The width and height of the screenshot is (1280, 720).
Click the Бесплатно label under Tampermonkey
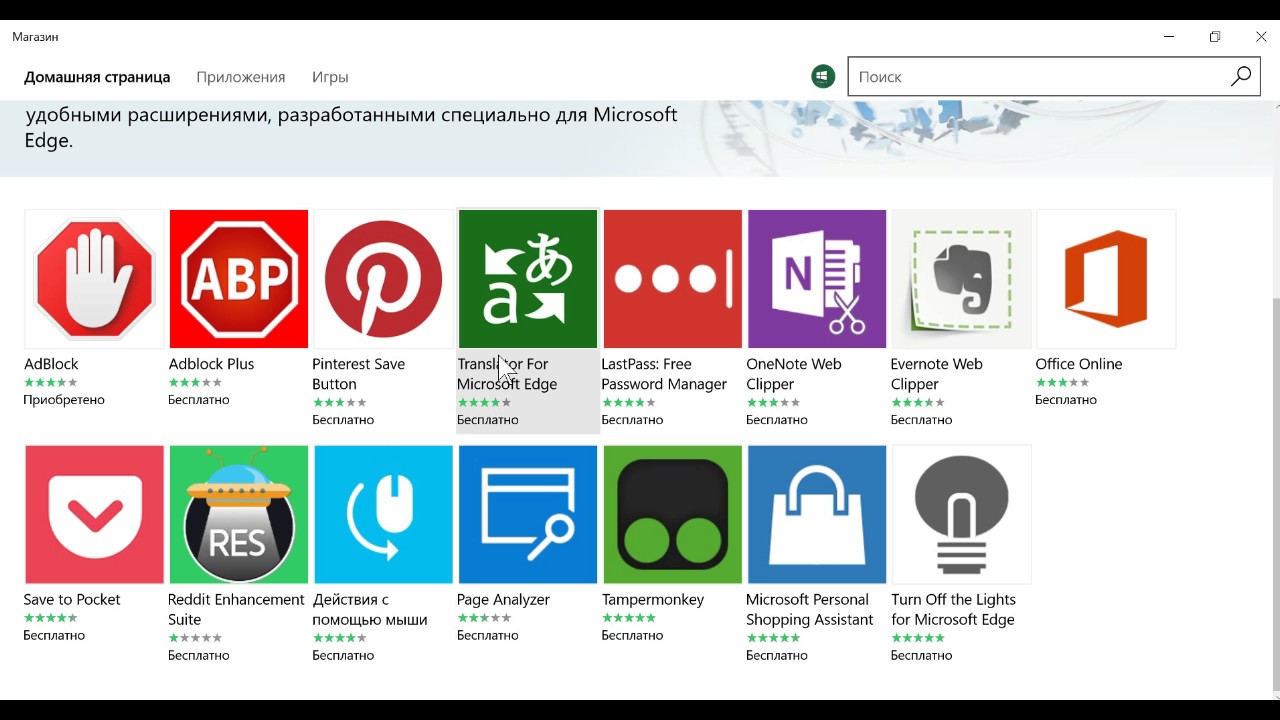[x=632, y=636]
